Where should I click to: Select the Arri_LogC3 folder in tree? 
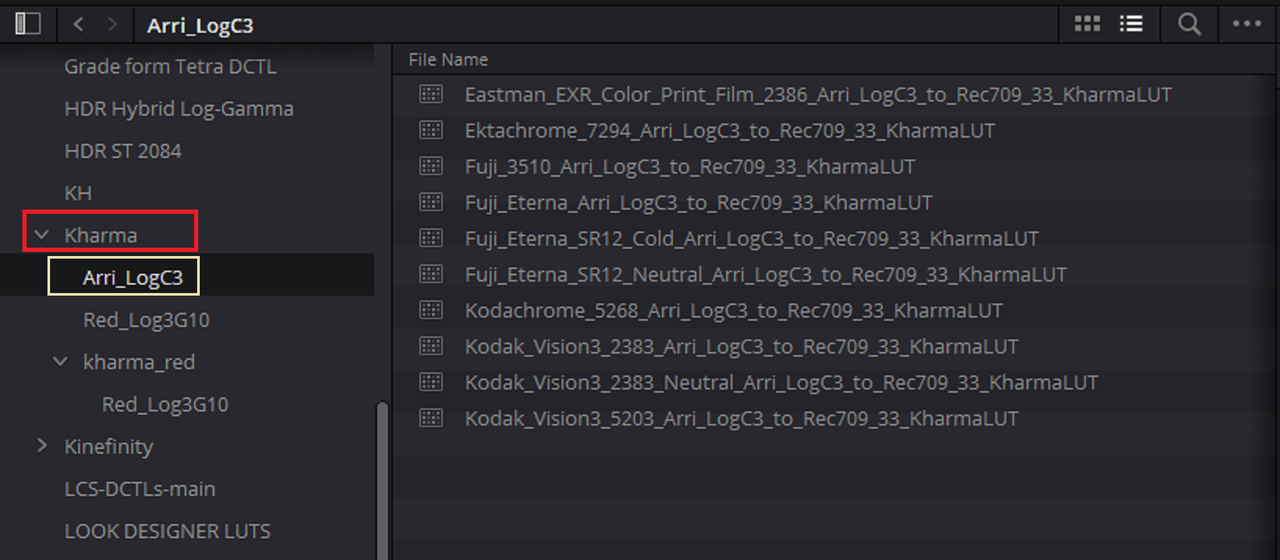(133, 278)
